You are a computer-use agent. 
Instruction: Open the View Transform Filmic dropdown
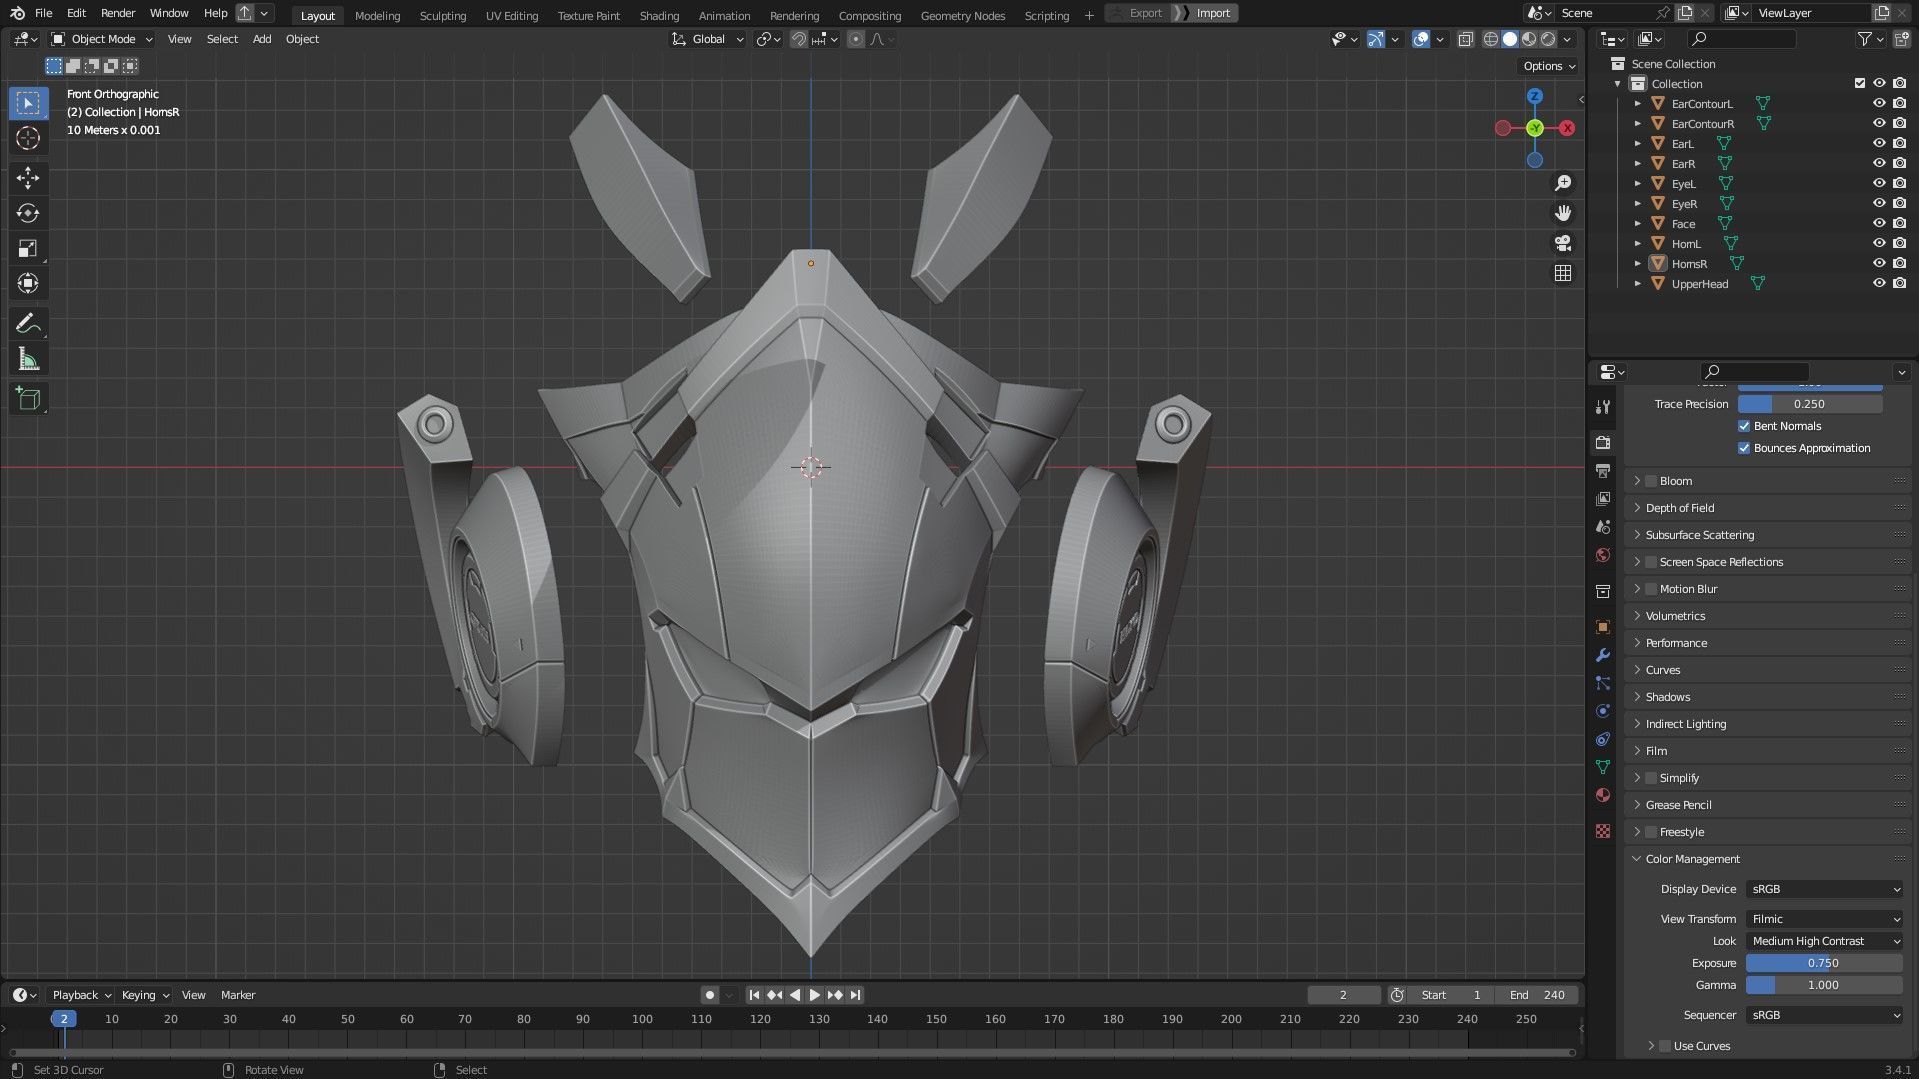(x=1825, y=919)
